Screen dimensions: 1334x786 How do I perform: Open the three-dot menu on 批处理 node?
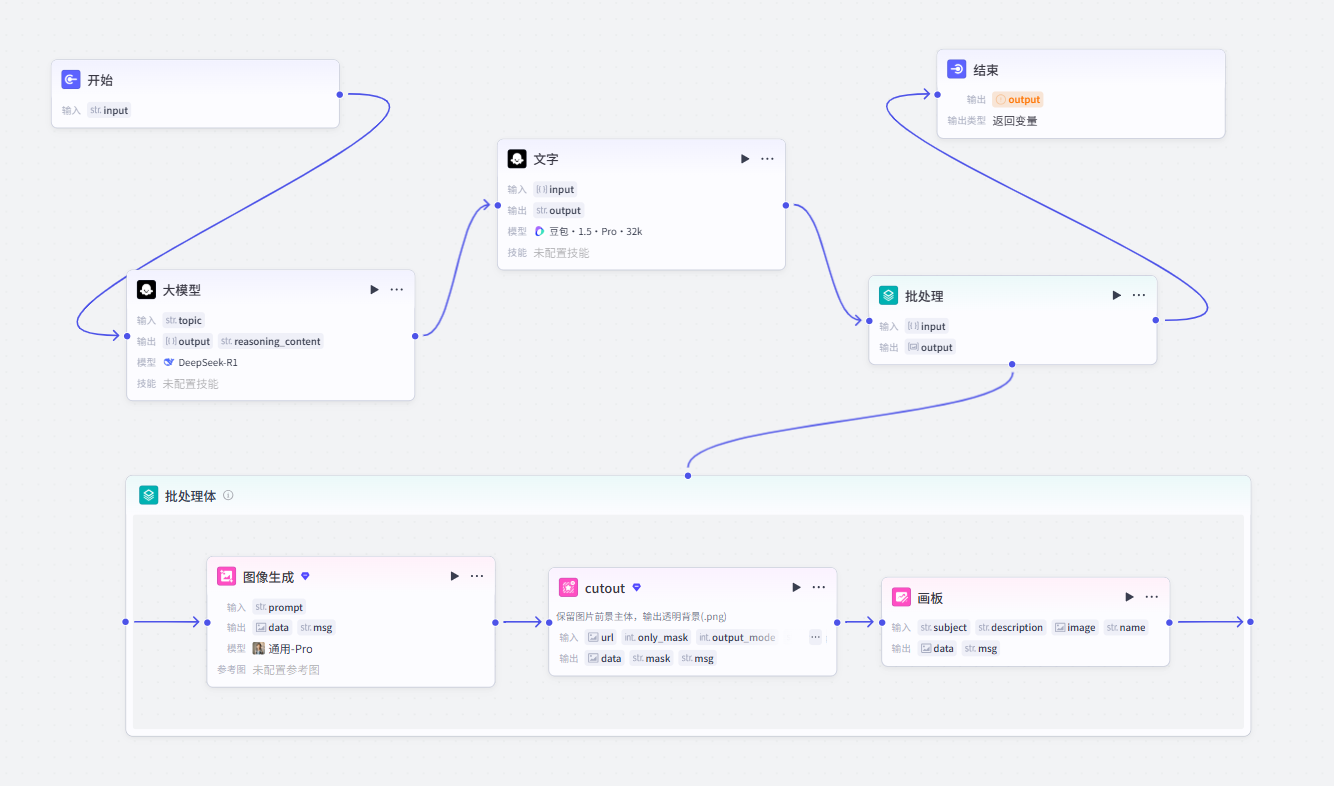(x=1139, y=295)
